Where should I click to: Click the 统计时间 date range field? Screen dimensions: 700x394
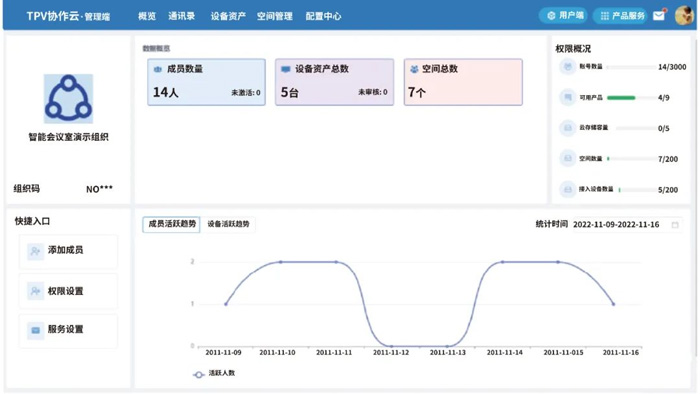pyautogui.click(x=627, y=224)
